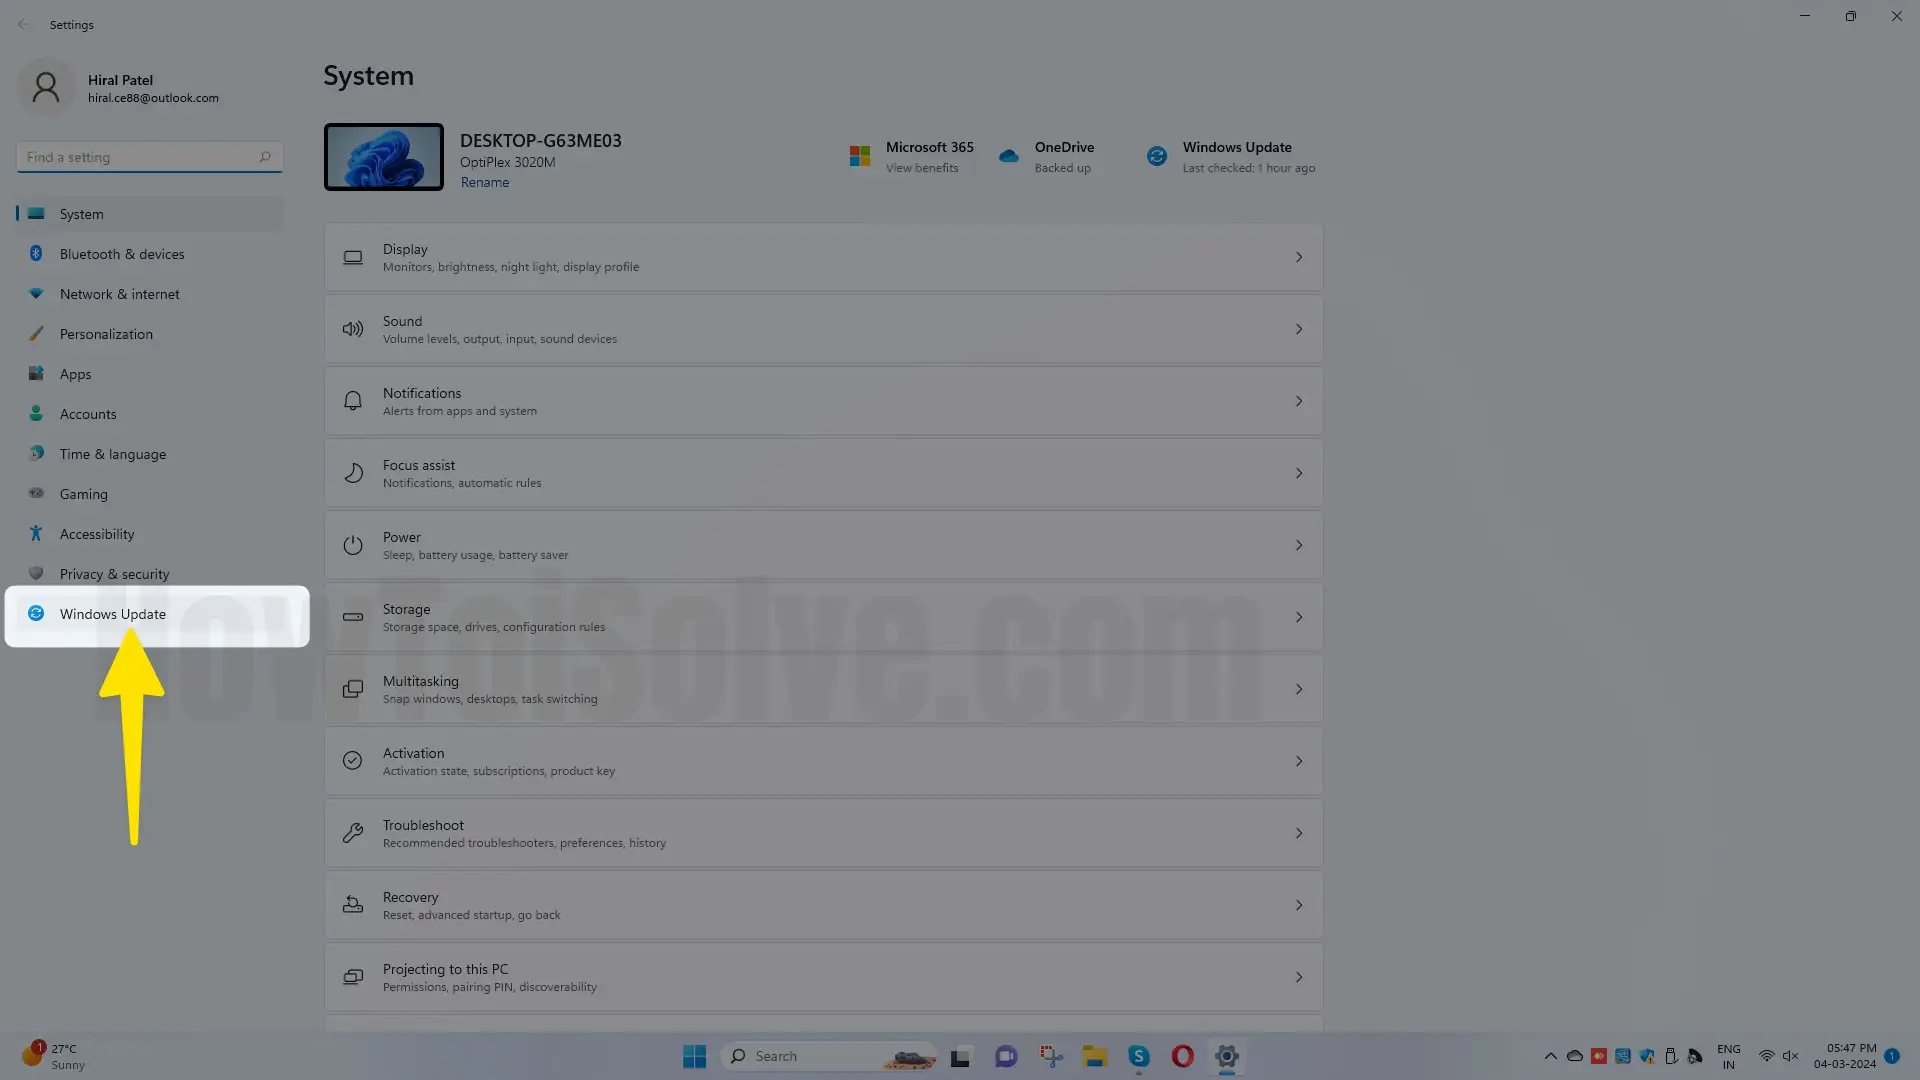Click the desktop wallpaper thumbnail
The image size is (1920, 1080).
pos(384,157)
